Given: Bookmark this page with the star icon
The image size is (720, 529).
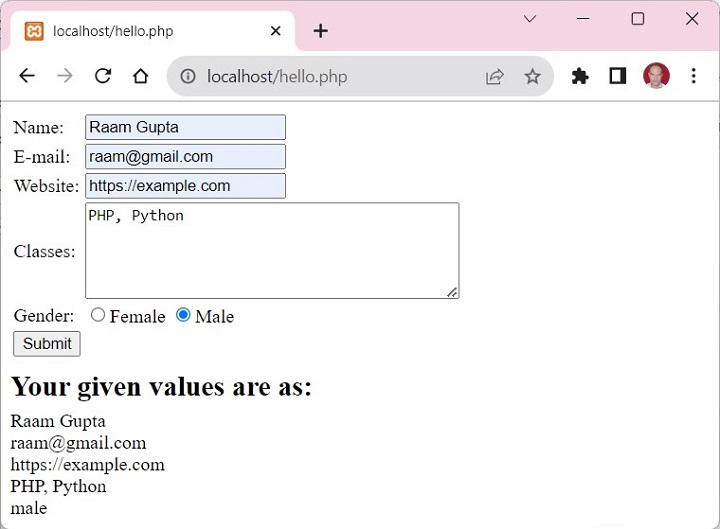Looking at the screenshot, I should pos(532,76).
